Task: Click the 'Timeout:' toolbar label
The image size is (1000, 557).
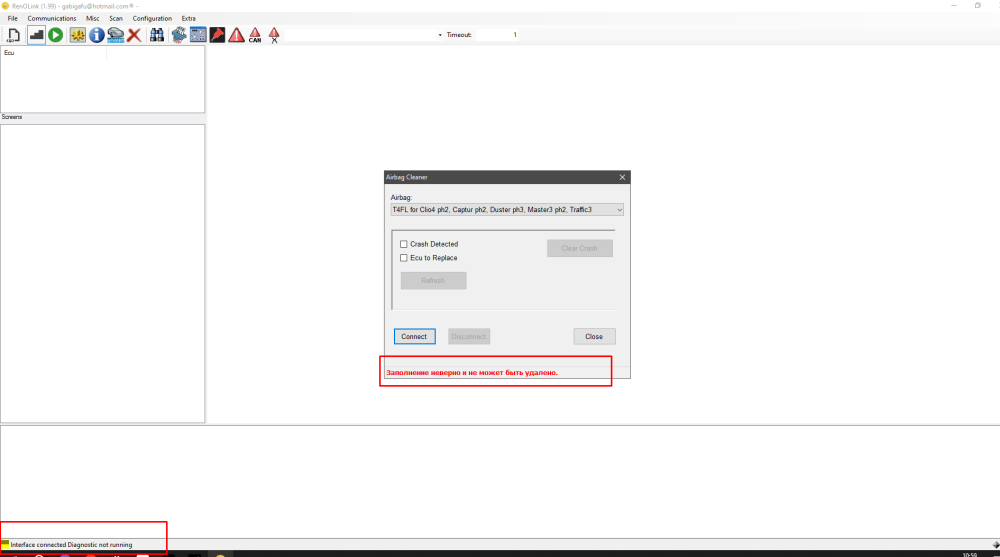Action: [459, 35]
